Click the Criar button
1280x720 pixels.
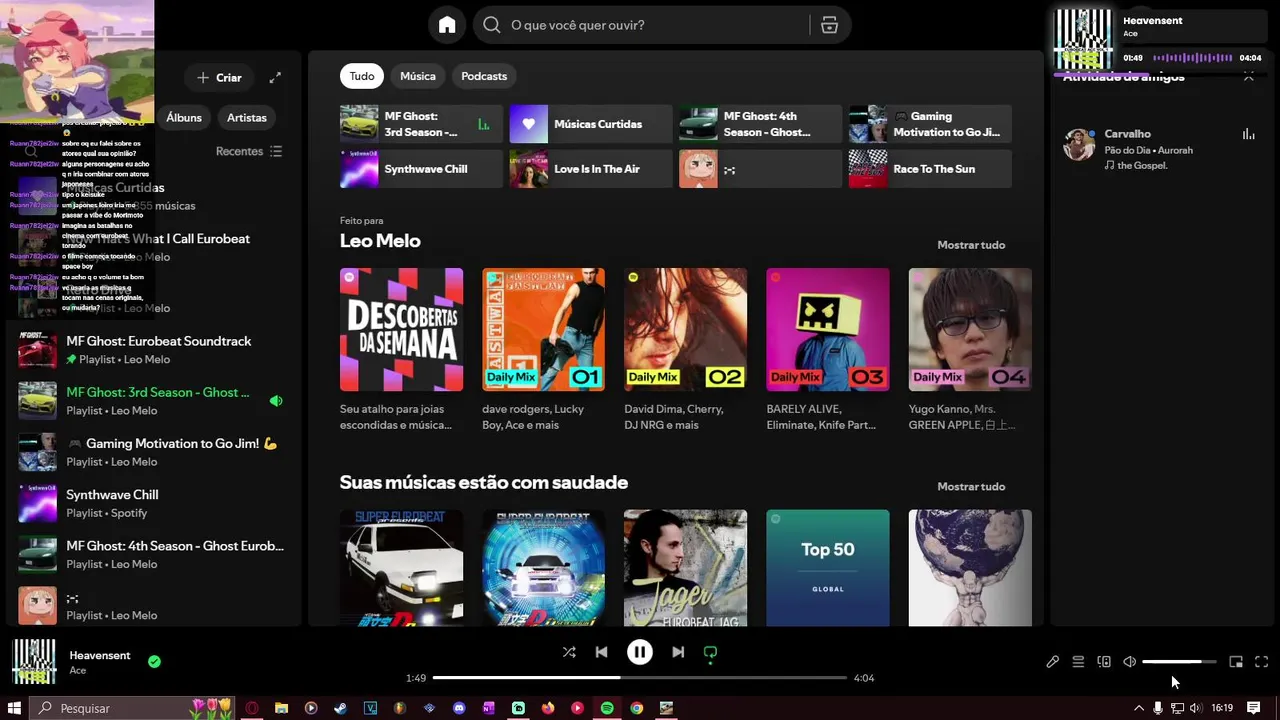pyautogui.click(x=219, y=77)
